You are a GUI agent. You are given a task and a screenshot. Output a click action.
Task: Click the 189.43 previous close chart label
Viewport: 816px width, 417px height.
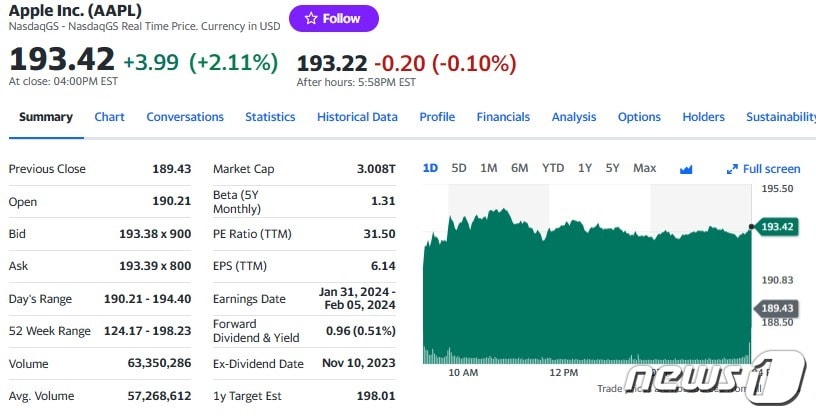click(777, 307)
